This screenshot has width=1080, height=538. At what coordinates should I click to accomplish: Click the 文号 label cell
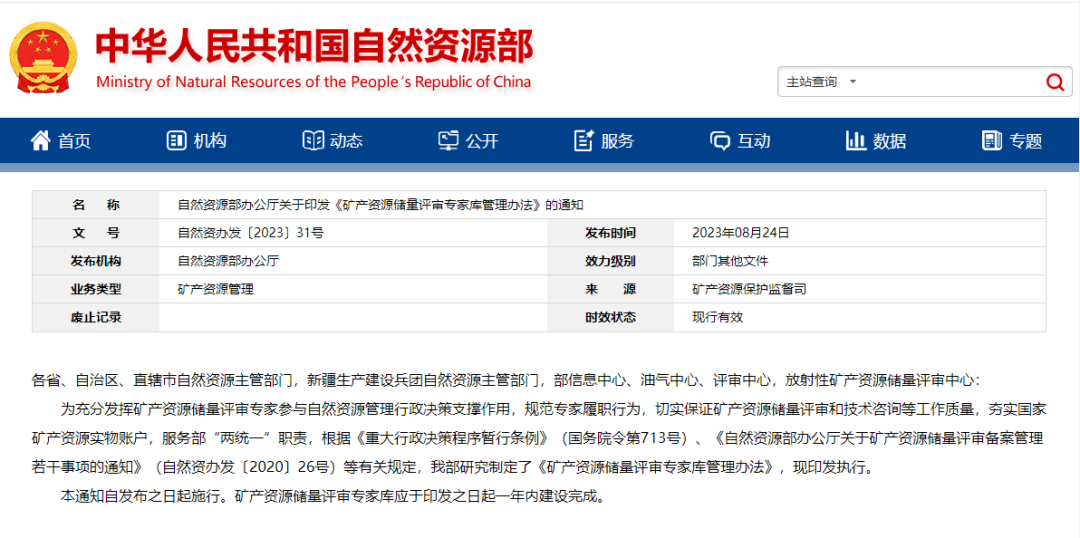tap(96, 233)
